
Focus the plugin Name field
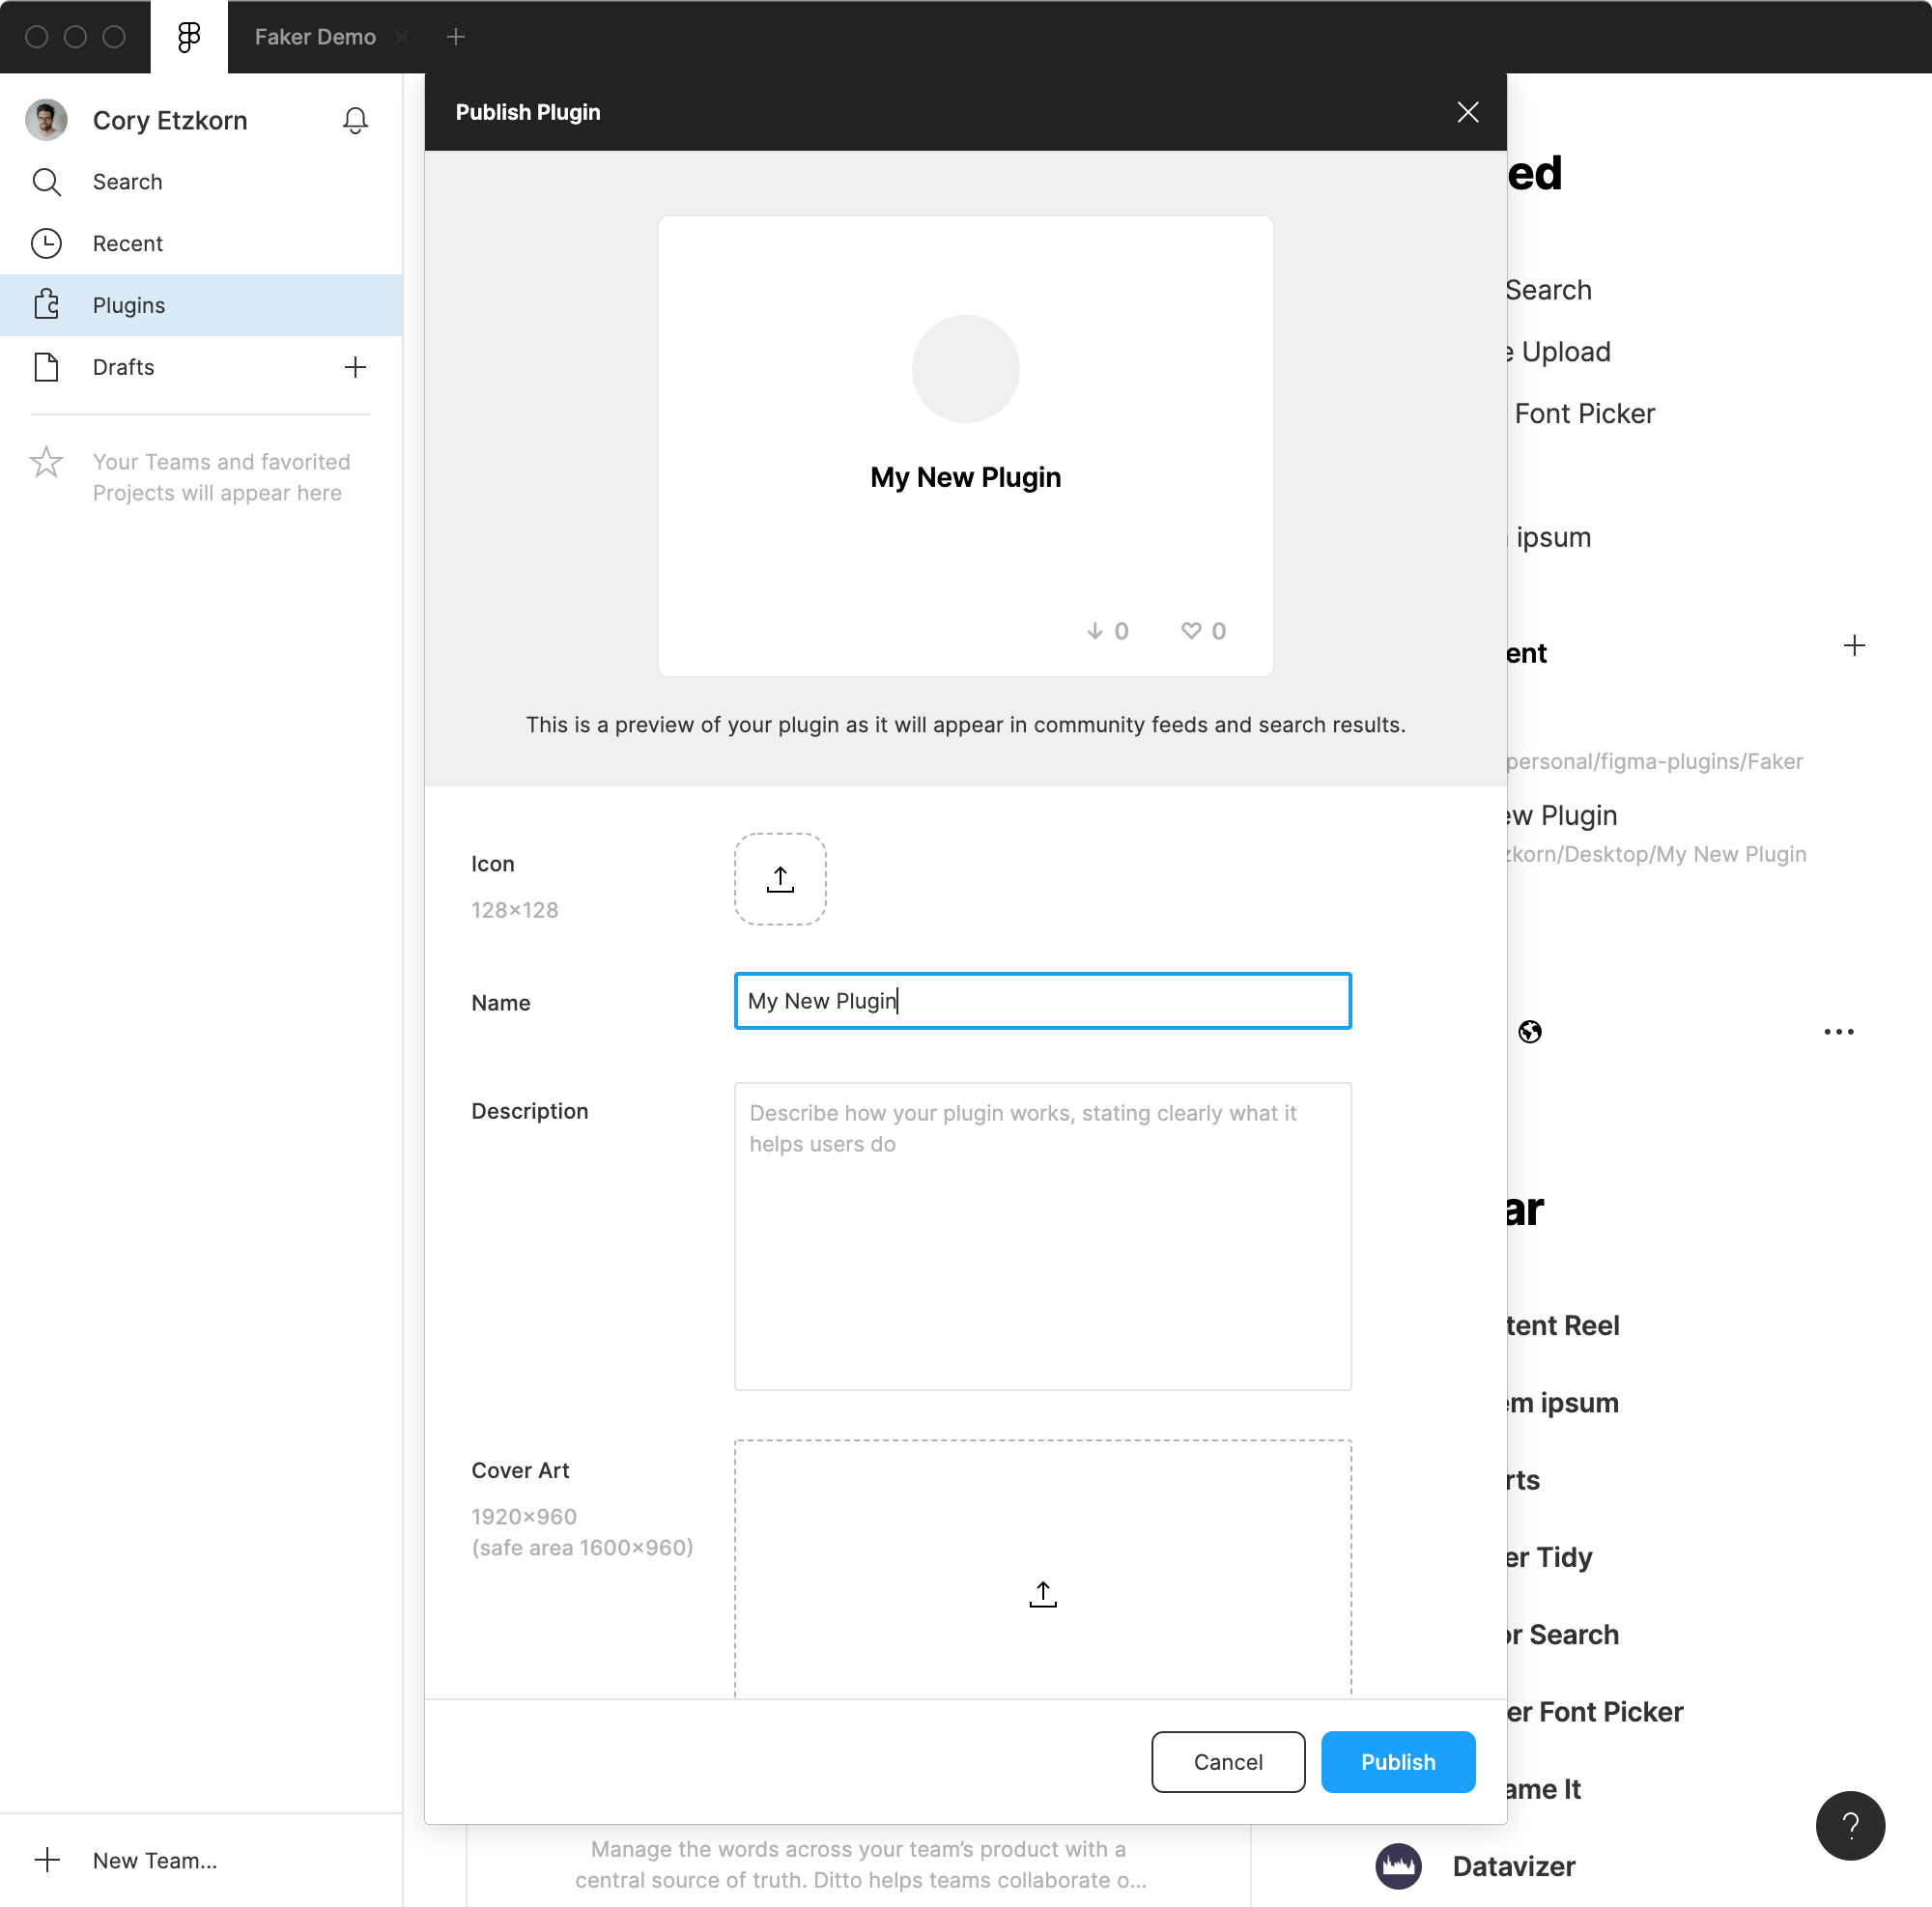(x=1042, y=1001)
